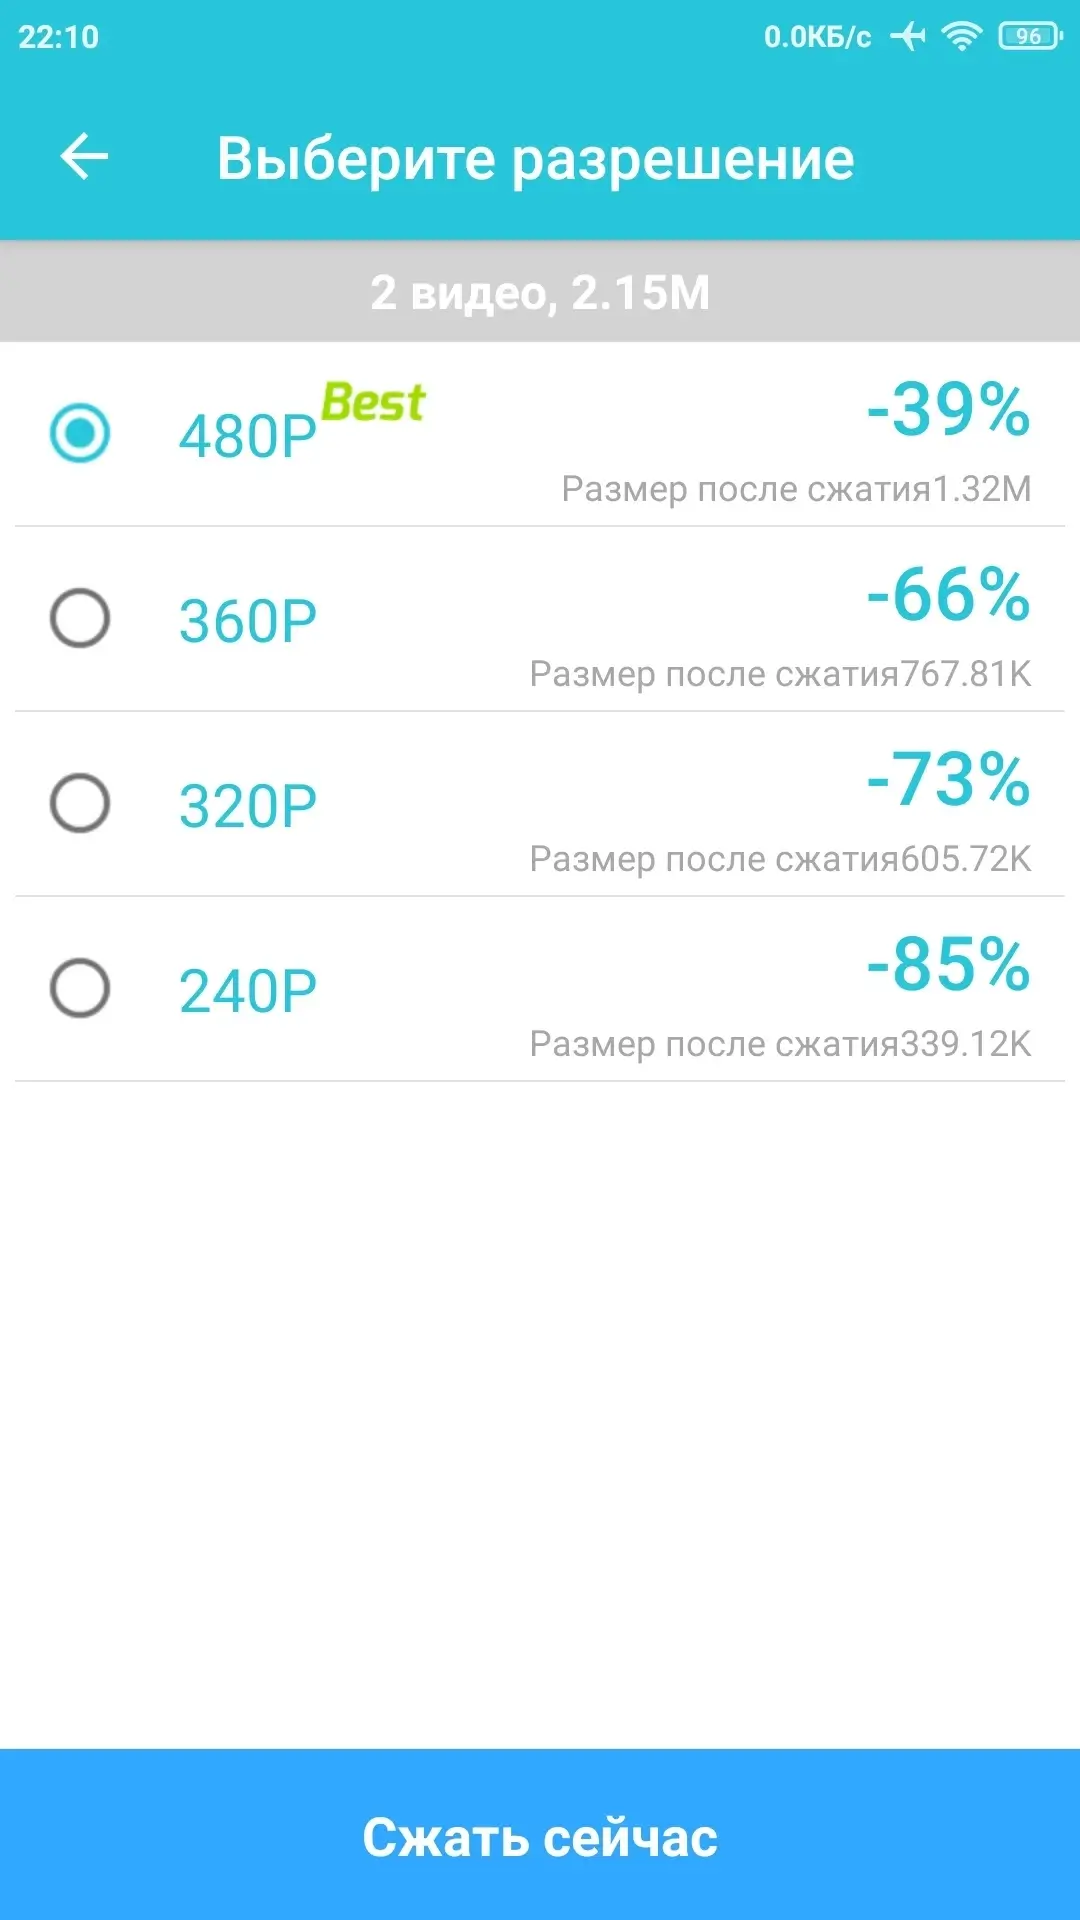This screenshot has height=1920, width=1080.
Task: Tap the 2 видео, 2.15M header
Action: (540, 292)
